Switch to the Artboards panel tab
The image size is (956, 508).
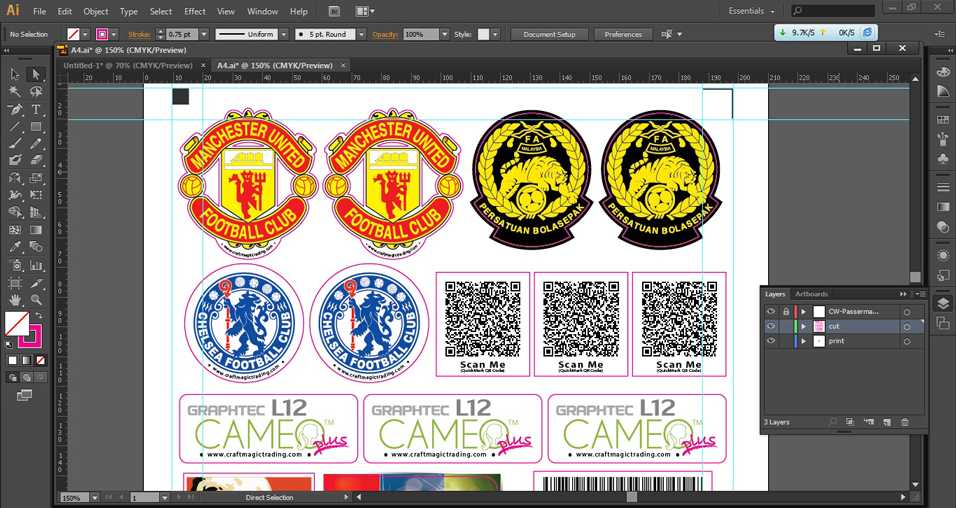812,294
